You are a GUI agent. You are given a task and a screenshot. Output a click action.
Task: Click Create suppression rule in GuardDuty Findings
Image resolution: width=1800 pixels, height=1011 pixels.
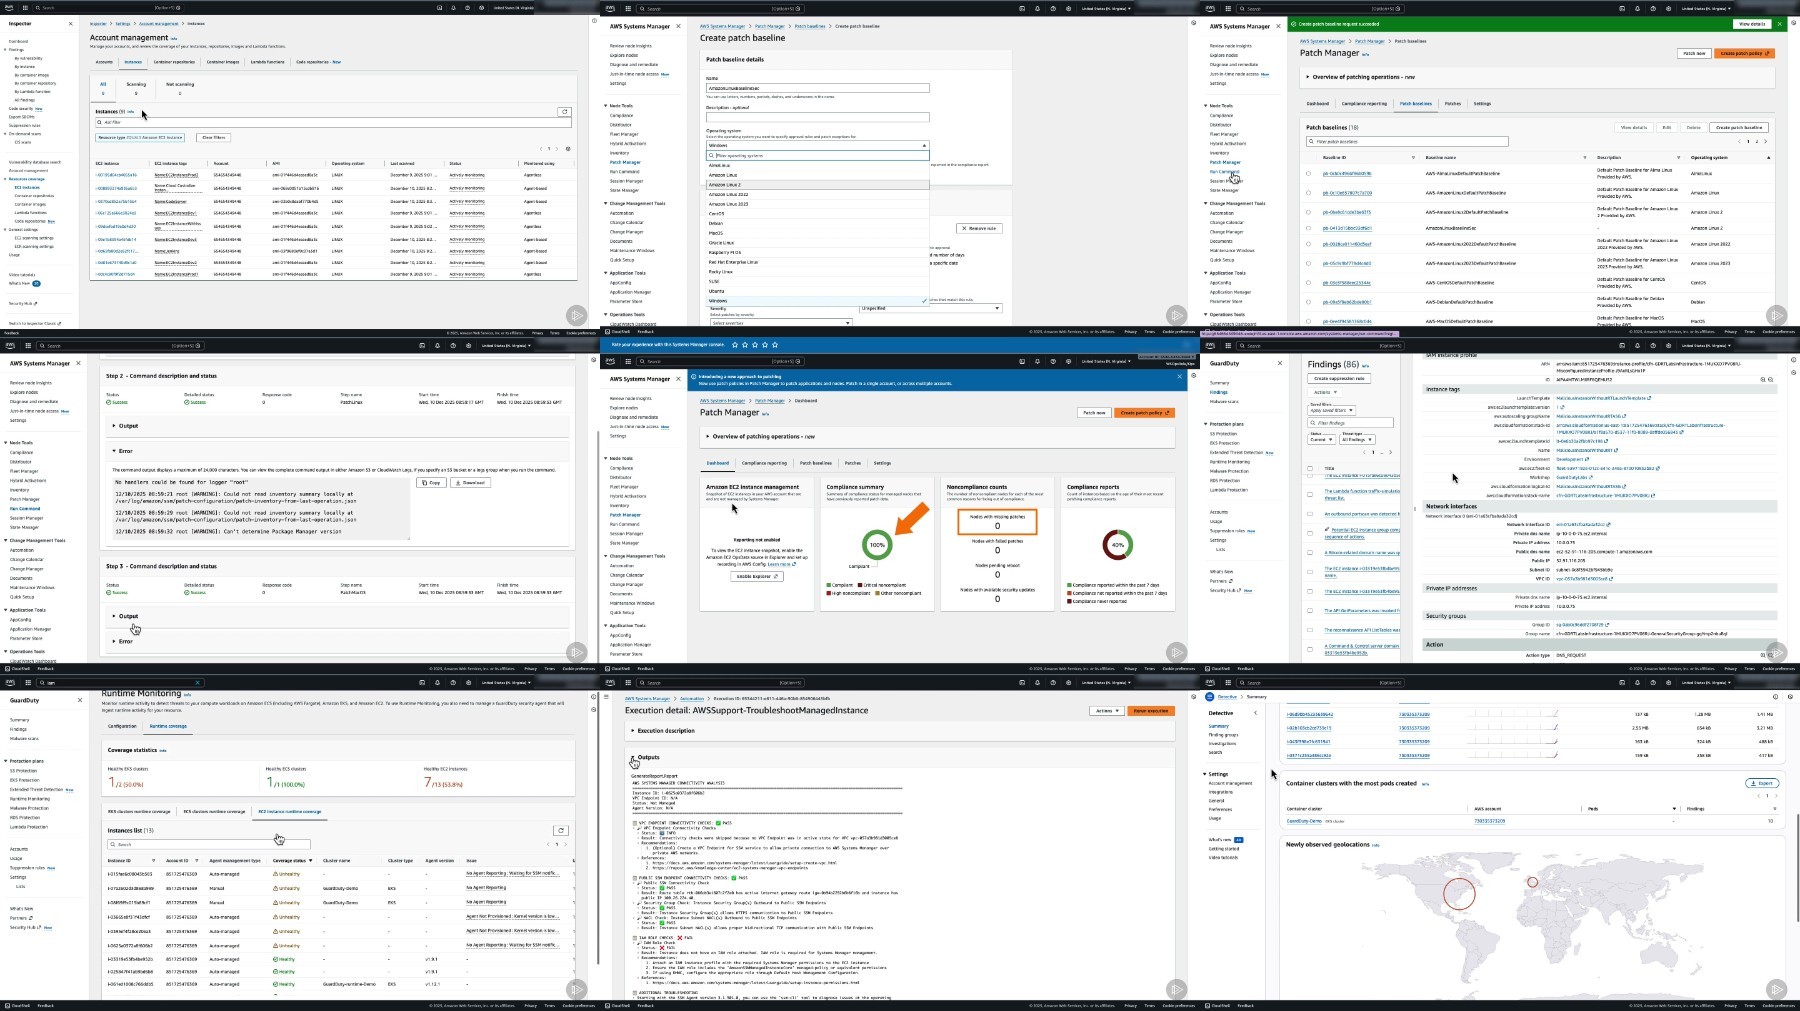pyautogui.click(x=1341, y=378)
